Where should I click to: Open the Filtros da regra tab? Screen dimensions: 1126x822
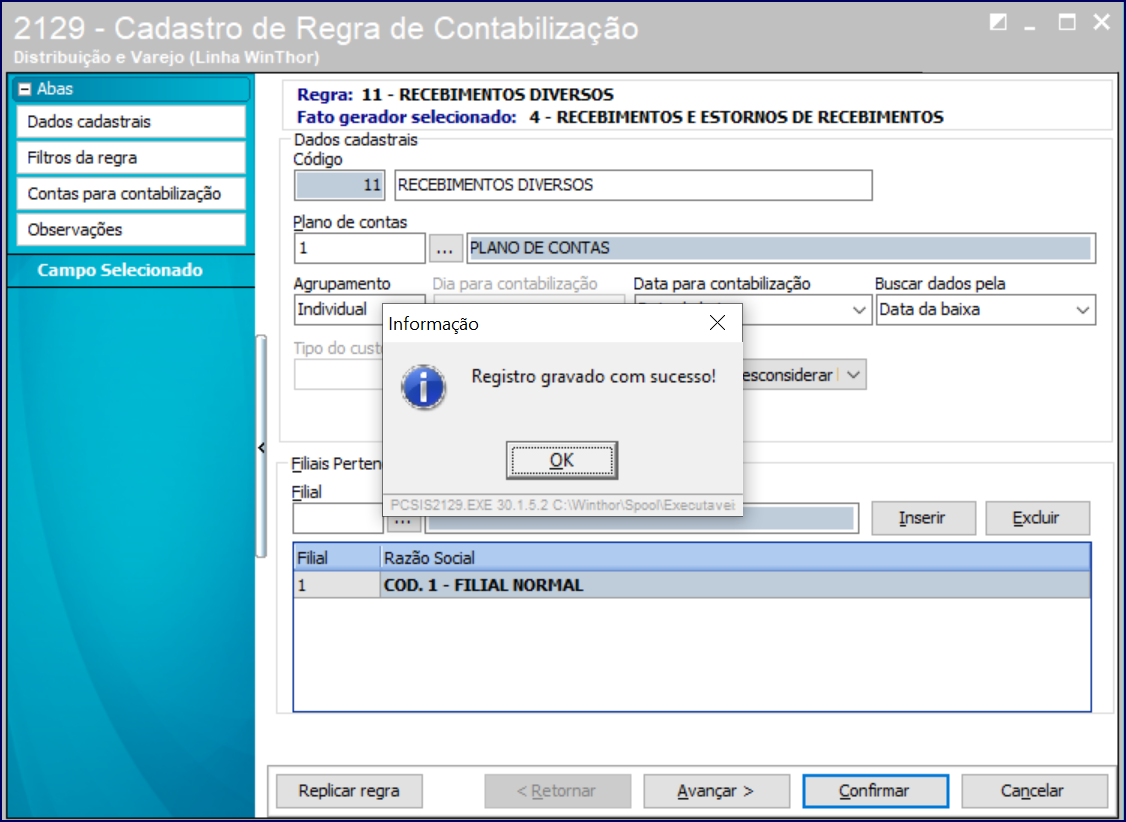131,157
